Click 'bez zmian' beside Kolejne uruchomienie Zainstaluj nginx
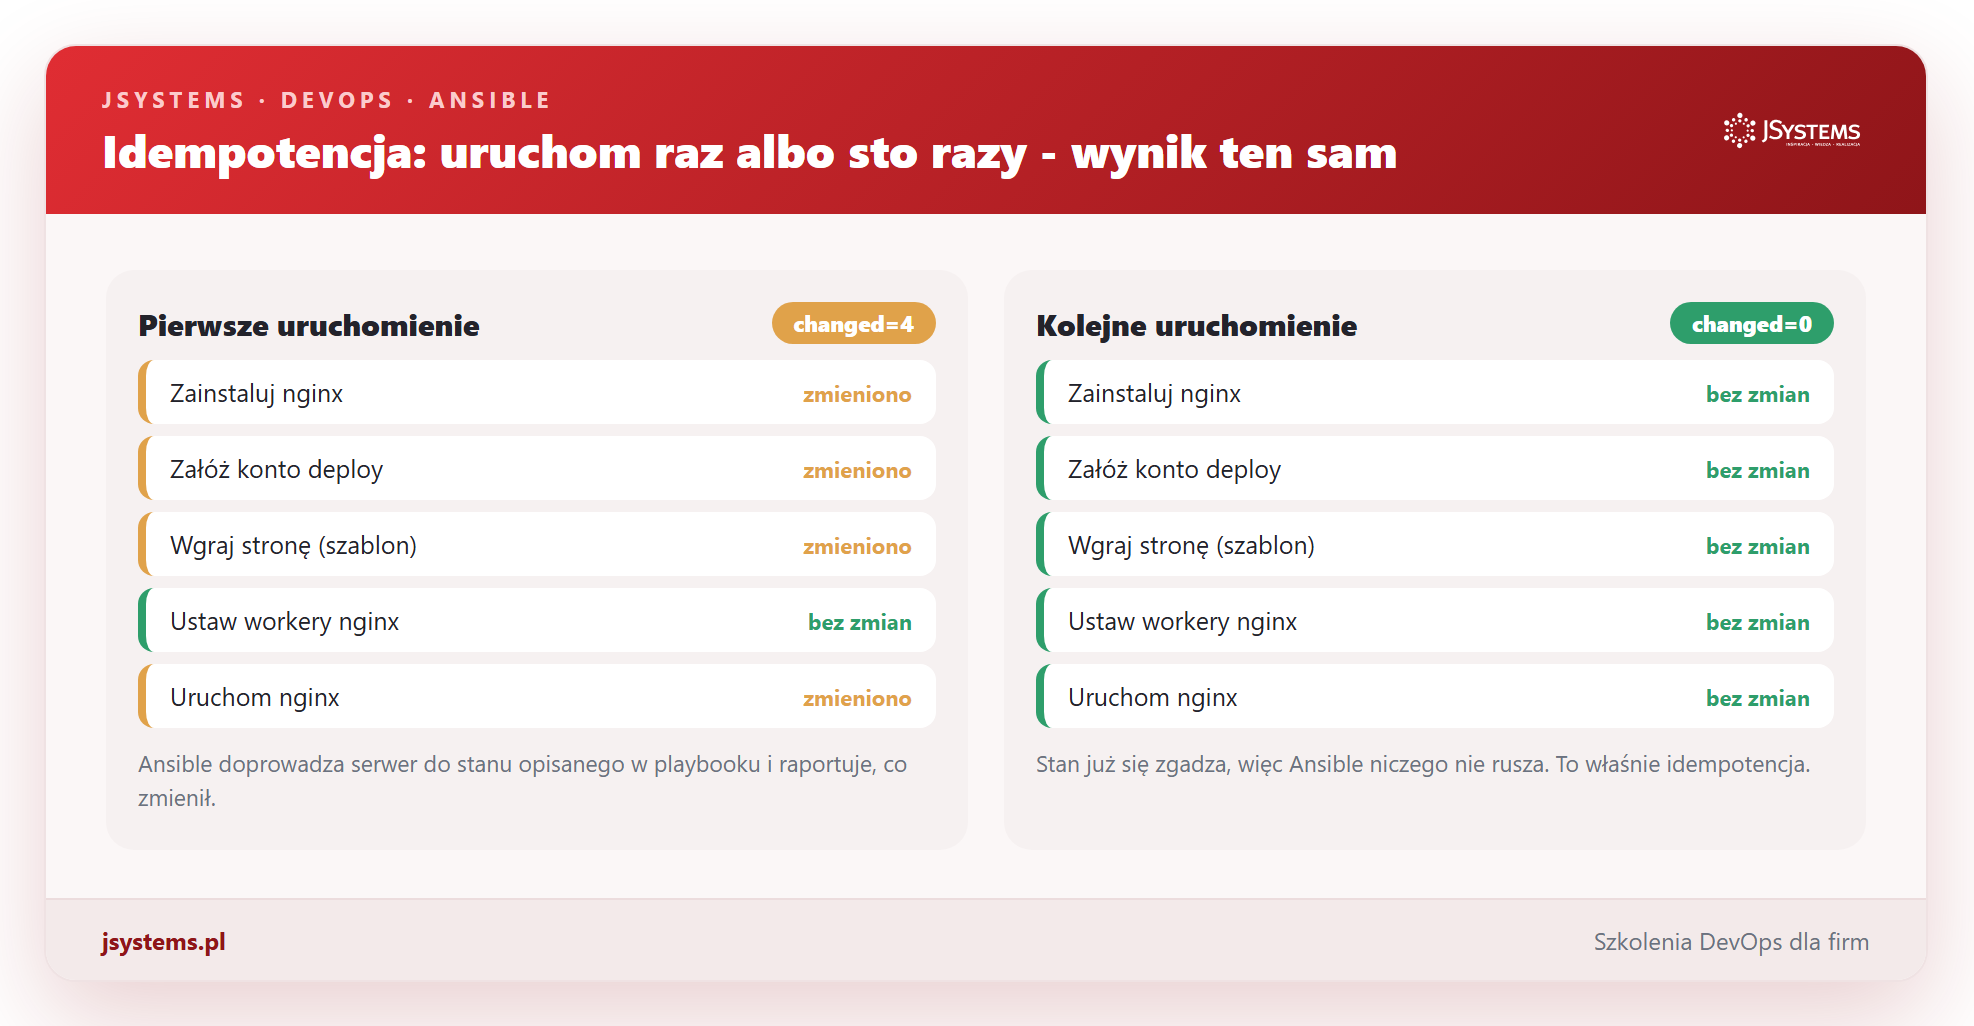 (1758, 395)
